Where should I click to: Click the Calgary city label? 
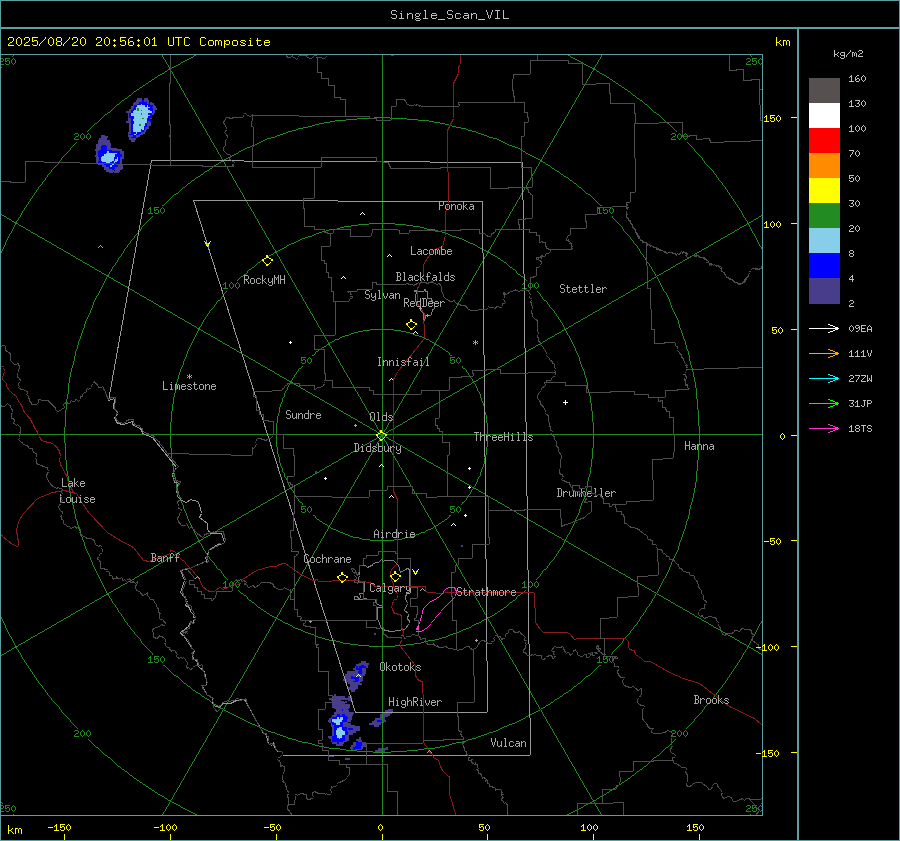coord(390,588)
